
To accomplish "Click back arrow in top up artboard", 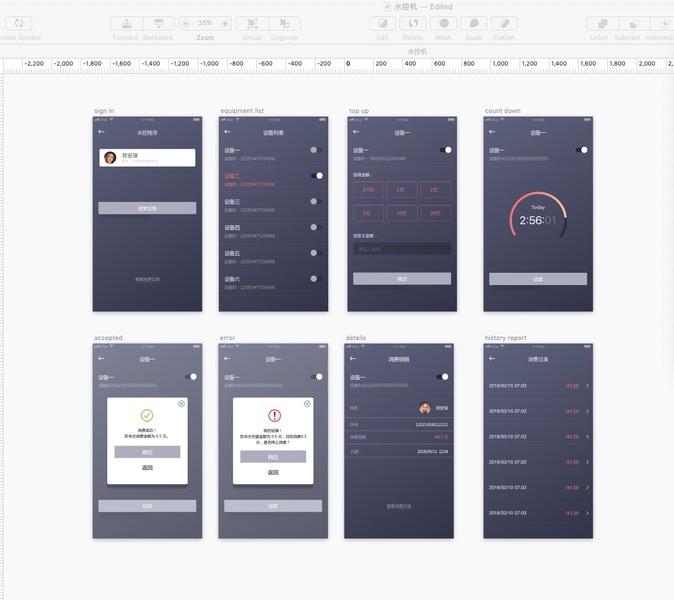I will pos(356,132).
